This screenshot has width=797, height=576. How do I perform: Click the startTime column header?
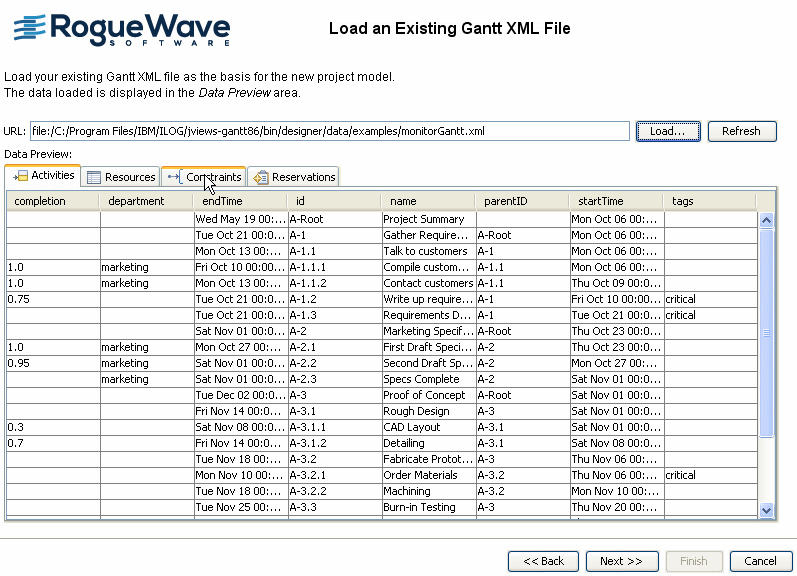(615, 201)
